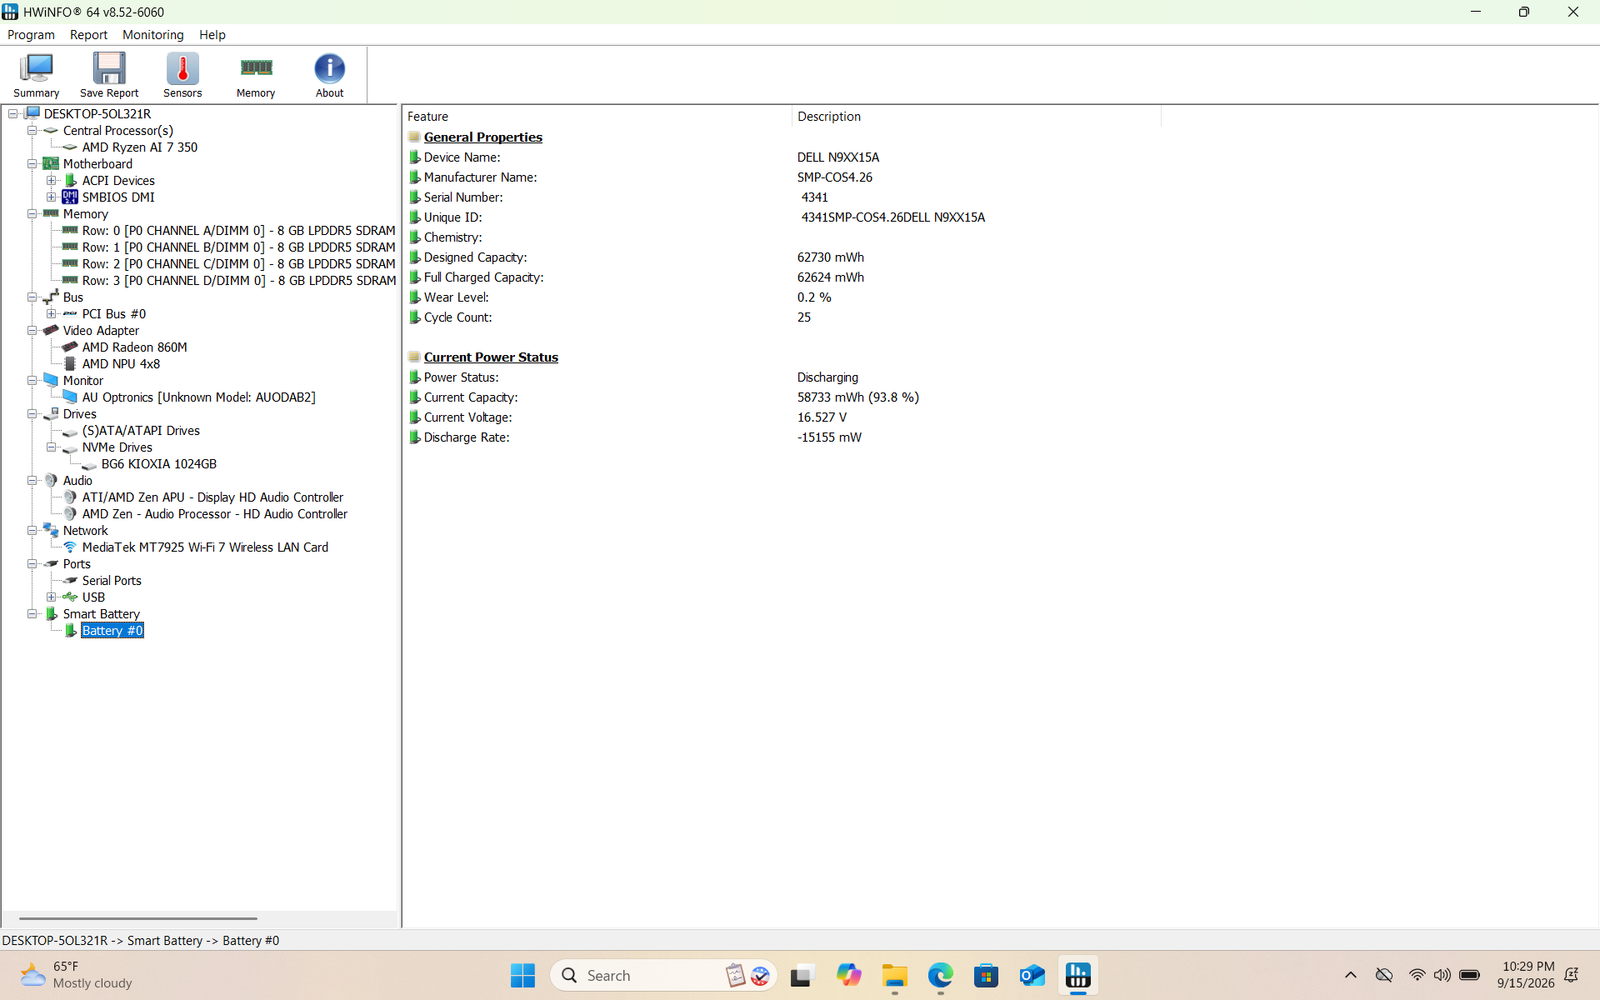This screenshot has width=1600, height=1000.
Task: Collapse the Smart Battery node
Action: click(x=32, y=614)
